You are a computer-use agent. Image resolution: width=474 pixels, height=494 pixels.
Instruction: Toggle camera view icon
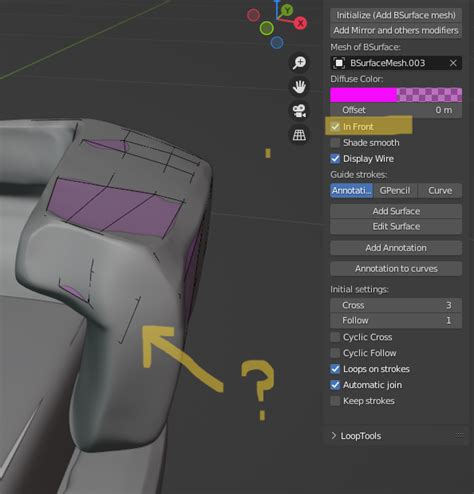[299, 111]
